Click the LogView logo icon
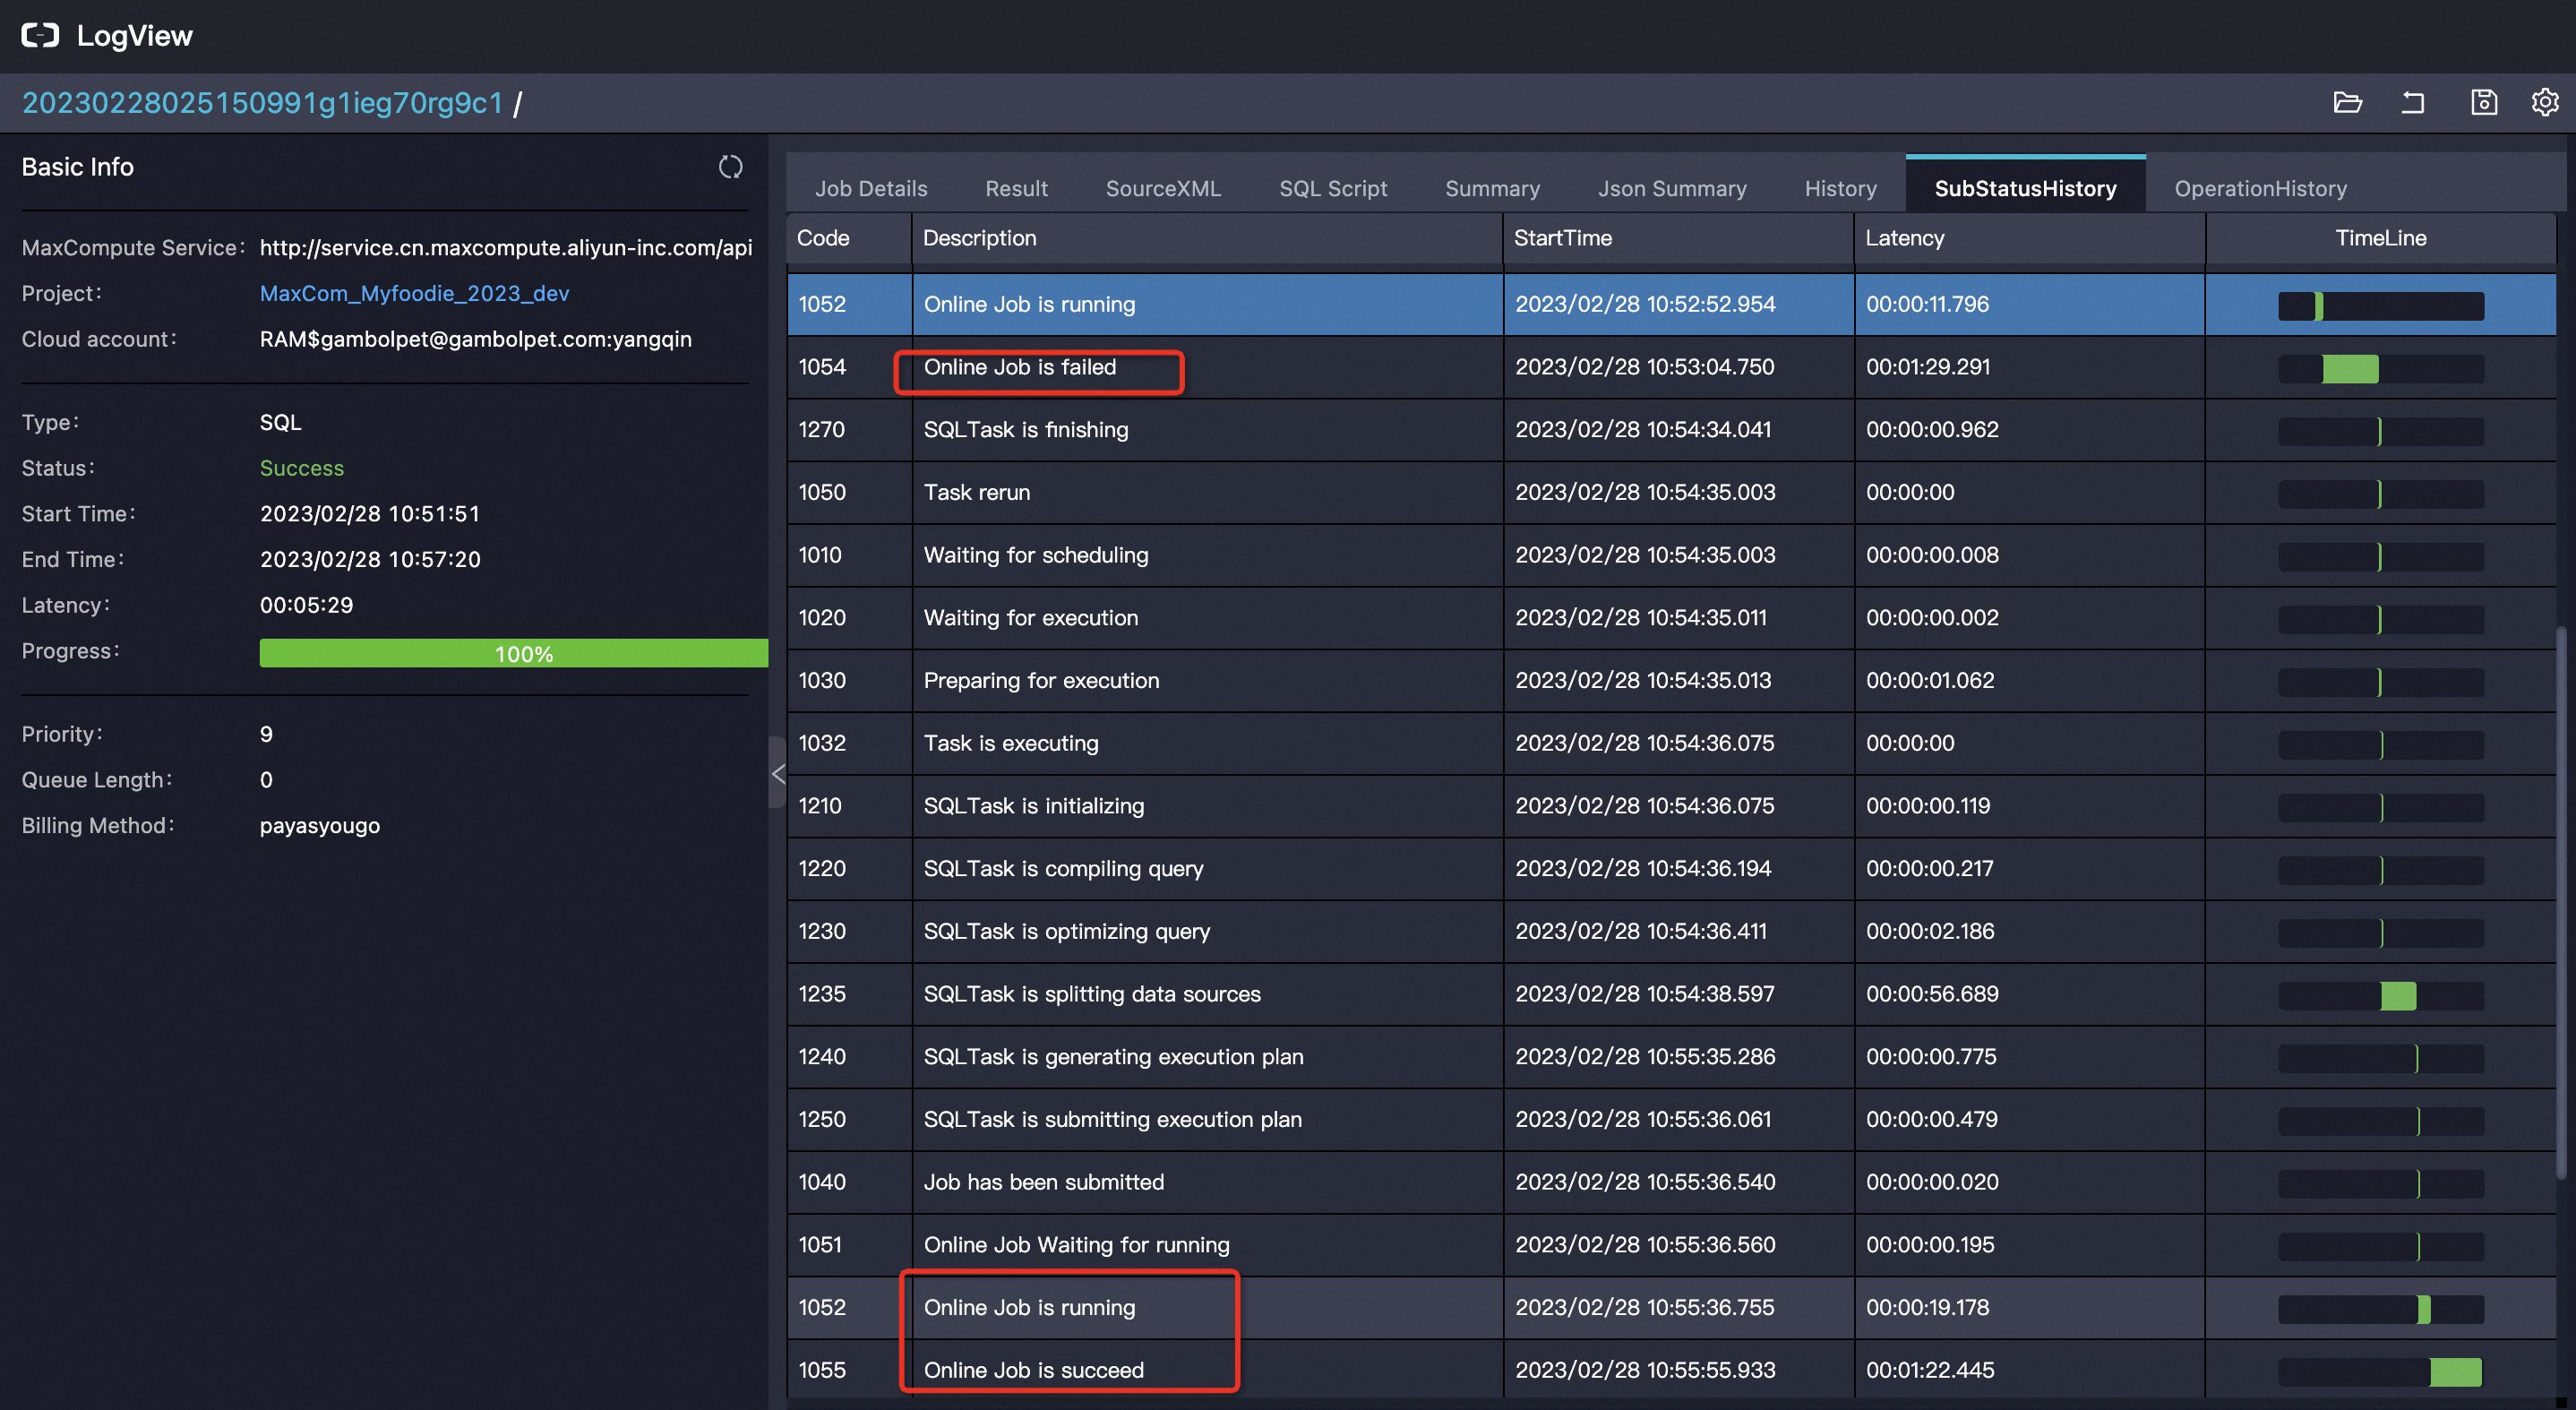This screenshot has height=1410, width=2576. click(40, 36)
